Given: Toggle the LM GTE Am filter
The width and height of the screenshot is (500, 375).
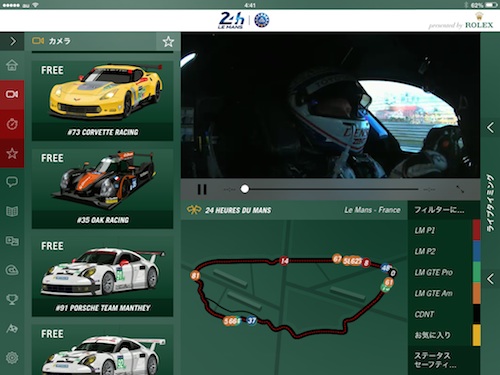Looking at the screenshot, I should click(x=440, y=293).
